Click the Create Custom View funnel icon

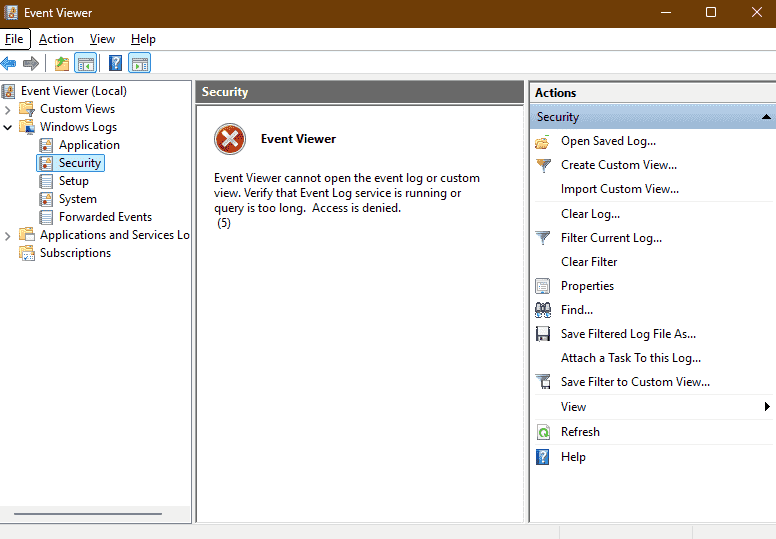[543, 165]
